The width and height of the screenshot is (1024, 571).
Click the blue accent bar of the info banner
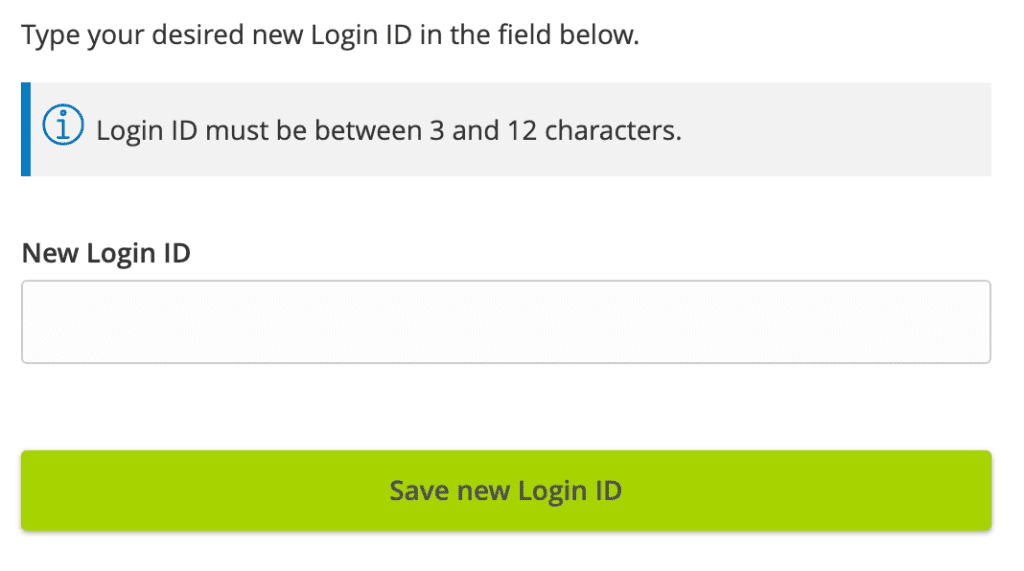coord(26,129)
